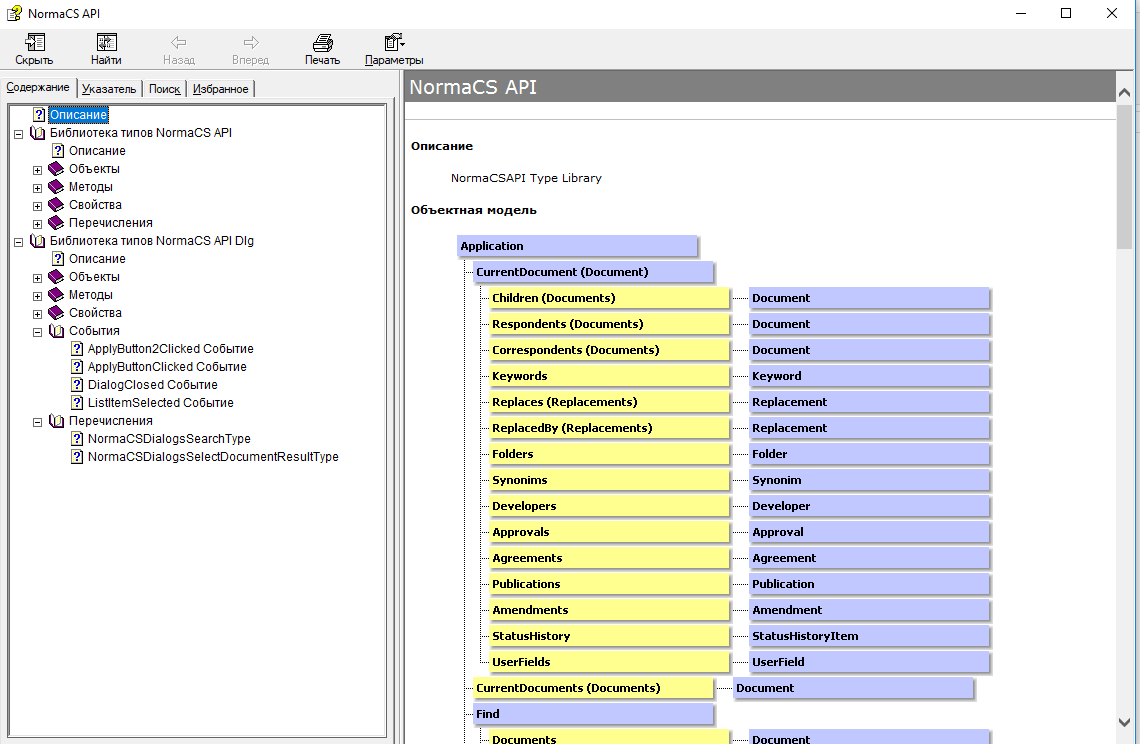Expand the first Свойства node
Viewport: 1140px width, 750px height.
[38, 206]
